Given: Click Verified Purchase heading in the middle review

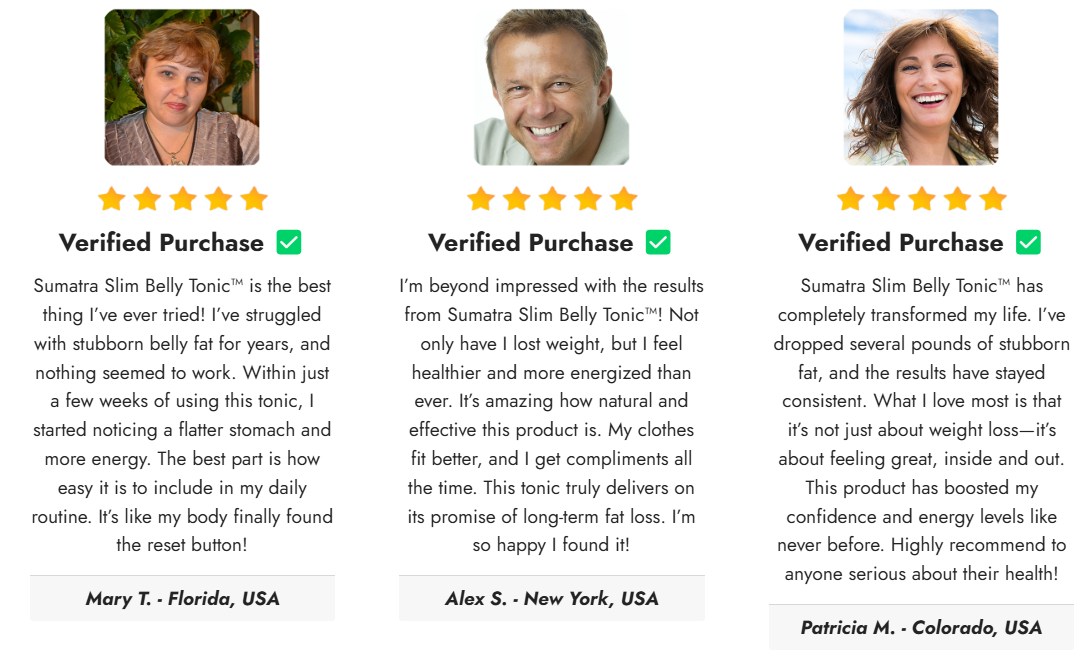Looking at the screenshot, I should [x=531, y=242].
